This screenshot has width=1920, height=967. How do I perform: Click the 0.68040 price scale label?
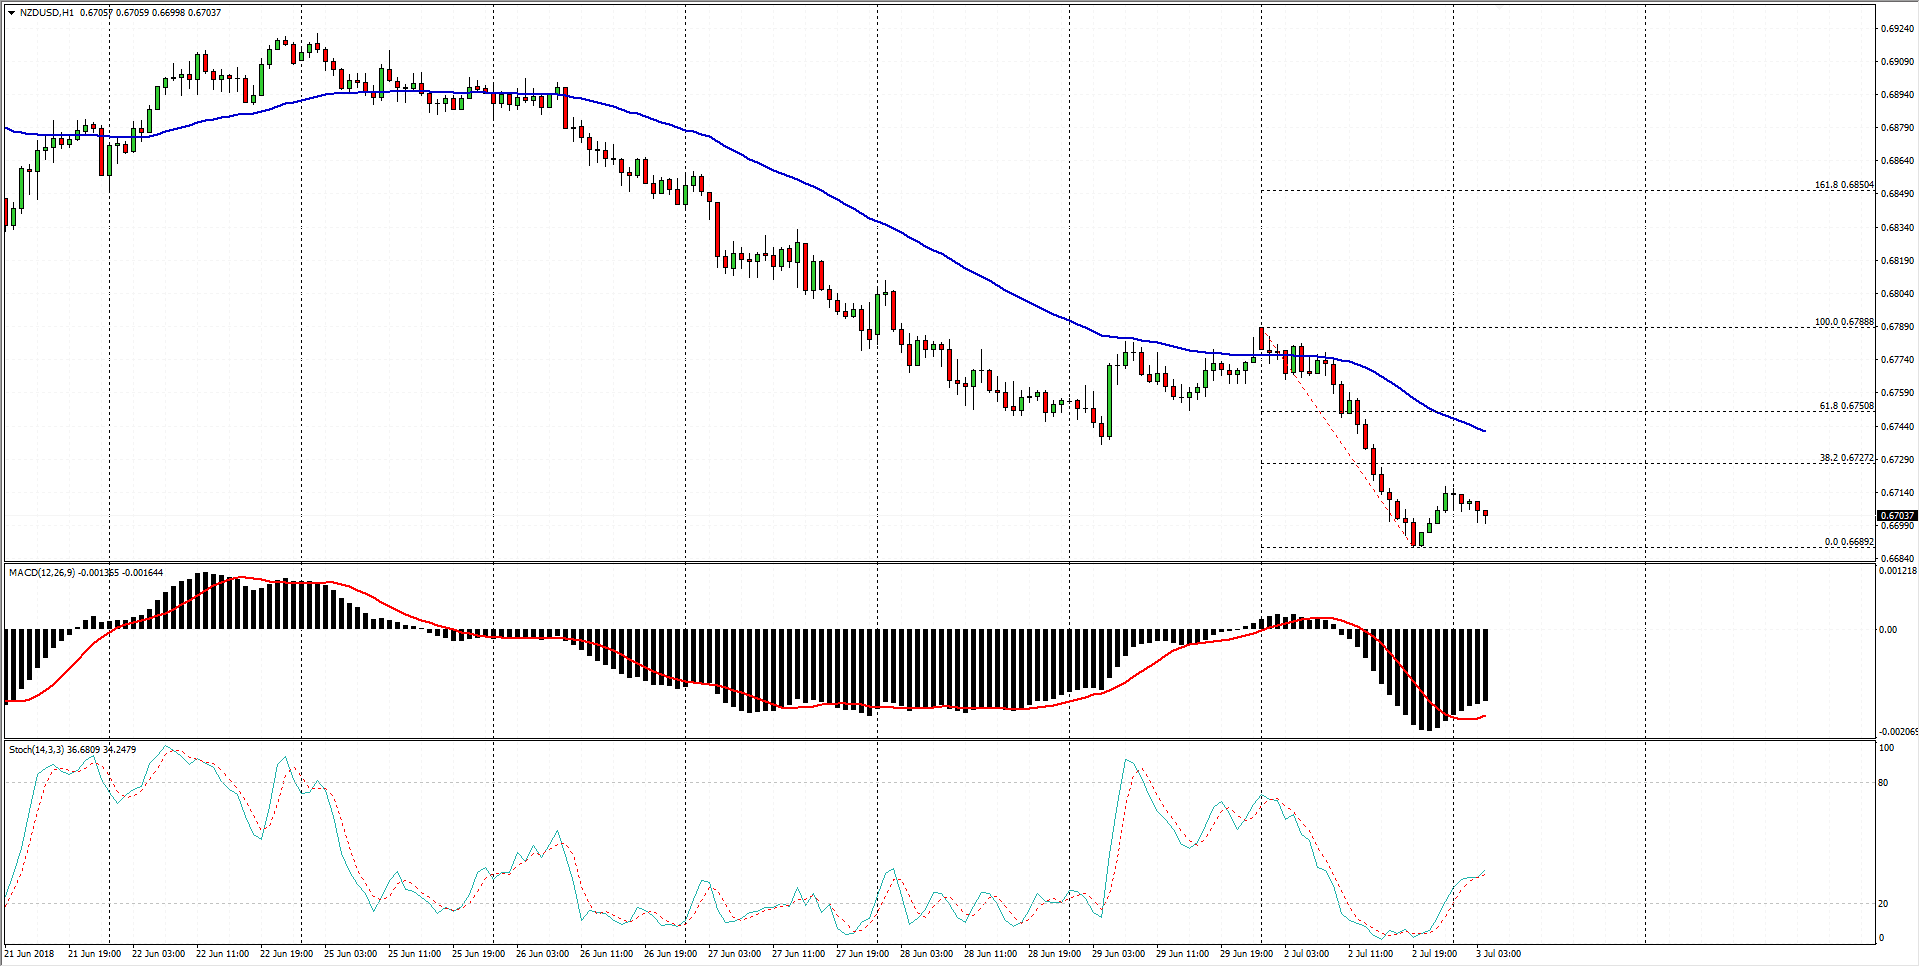point(1897,294)
